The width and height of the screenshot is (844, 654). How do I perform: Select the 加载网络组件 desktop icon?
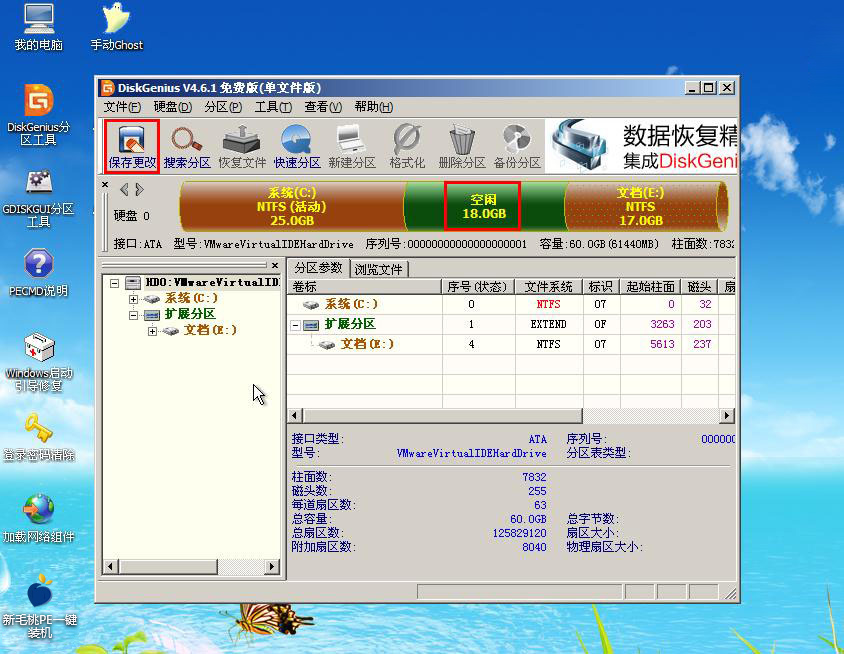(38, 519)
